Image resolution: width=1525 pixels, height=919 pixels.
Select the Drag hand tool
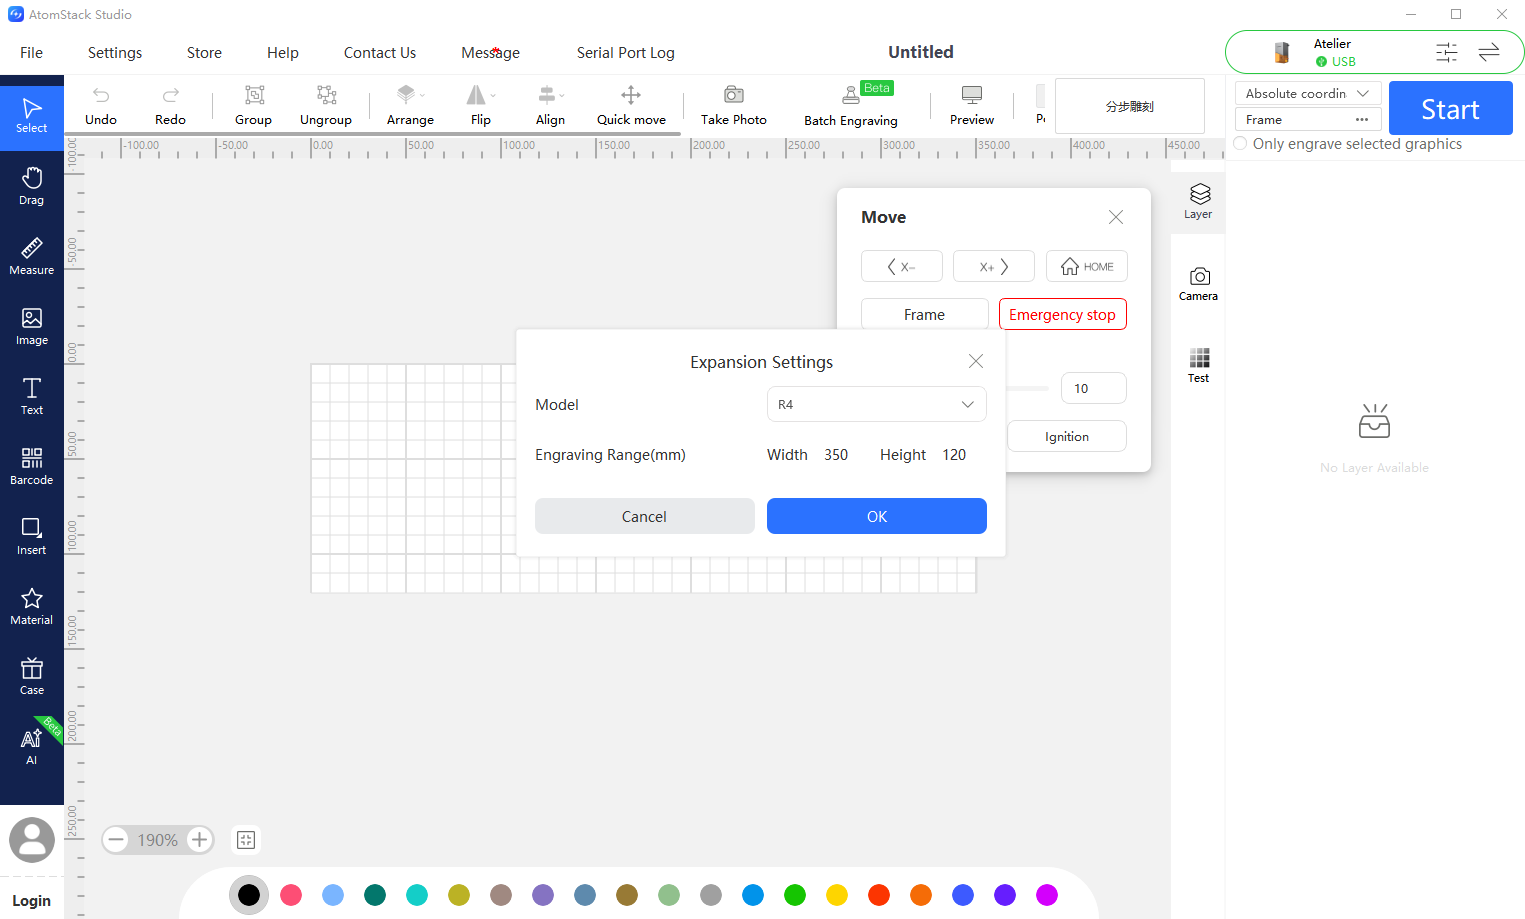coord(32,186)
